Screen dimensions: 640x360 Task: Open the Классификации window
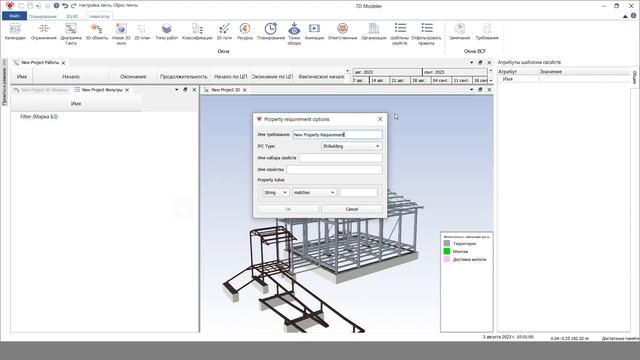point(197,31)
